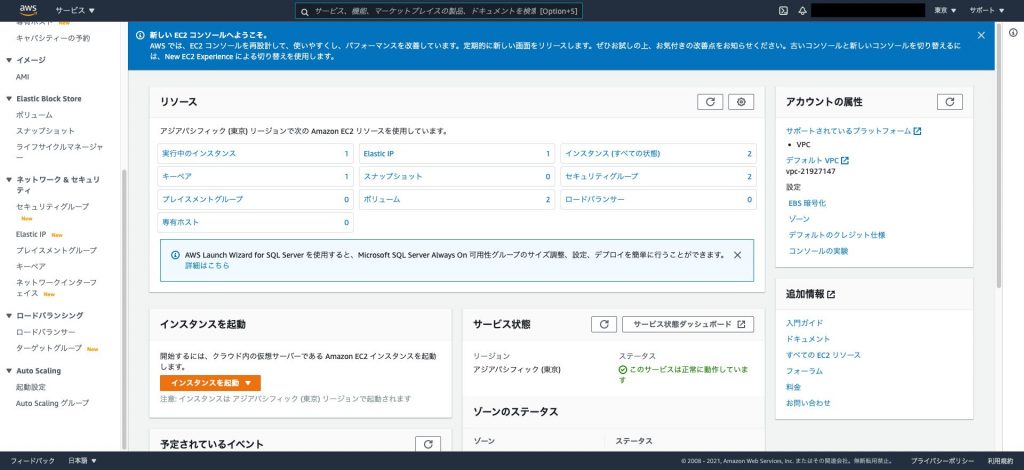The width and height of the screenshot is (1024, 470).
Task: Open ライフサイクルマネージャー in the sidebar
Action: tap(59, 153)
